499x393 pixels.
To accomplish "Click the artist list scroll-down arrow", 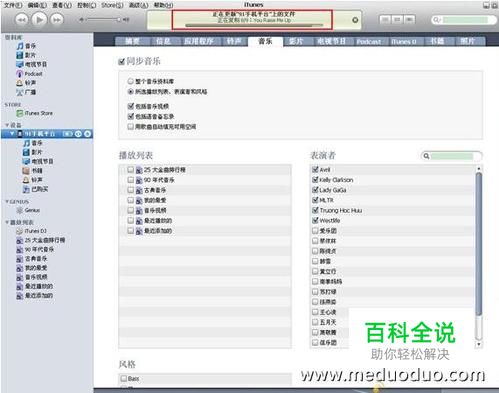I will [479, 344].
